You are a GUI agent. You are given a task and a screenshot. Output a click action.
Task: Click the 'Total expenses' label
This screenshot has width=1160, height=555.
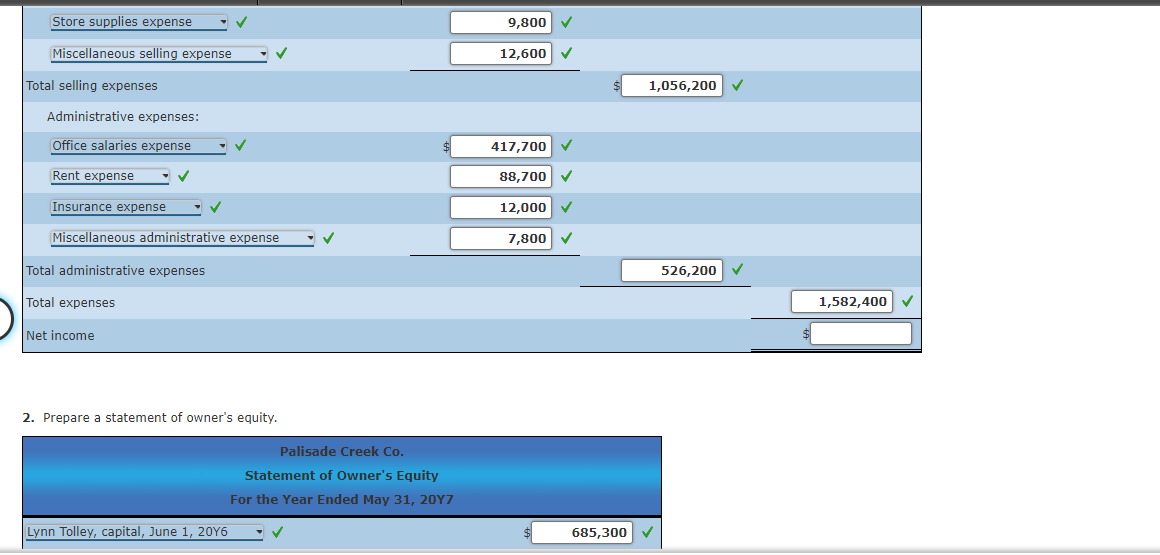(70, 303)
